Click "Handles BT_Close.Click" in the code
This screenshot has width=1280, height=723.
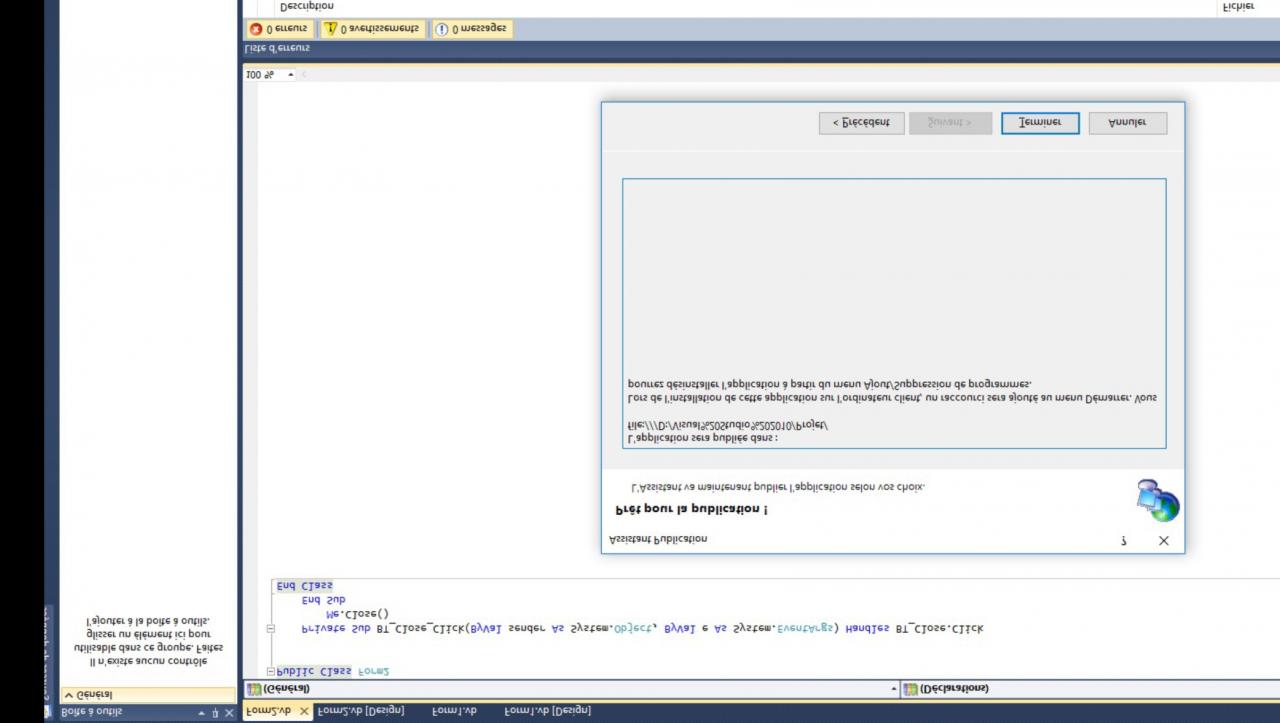coord(914,629)
